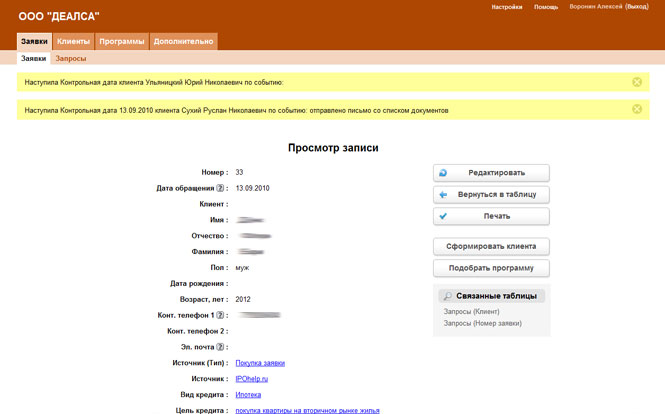Open related table Запросы (Клиент)
The width and height of the screenshot is (665, 414).
click(x=471, y=312)
